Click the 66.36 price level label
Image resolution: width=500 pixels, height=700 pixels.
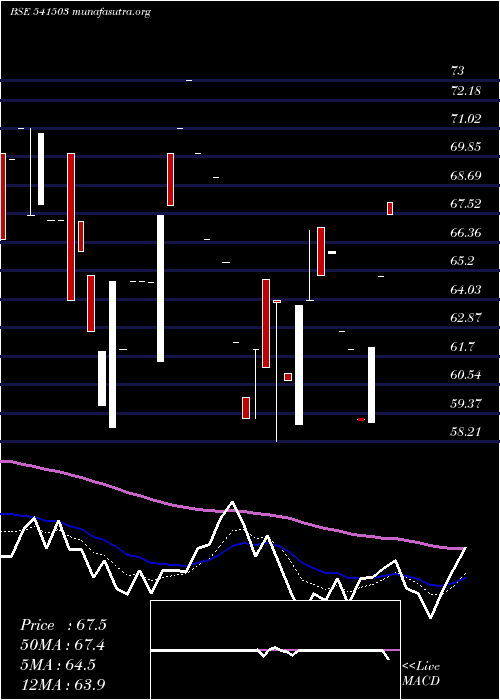click(x=466, y=232)
